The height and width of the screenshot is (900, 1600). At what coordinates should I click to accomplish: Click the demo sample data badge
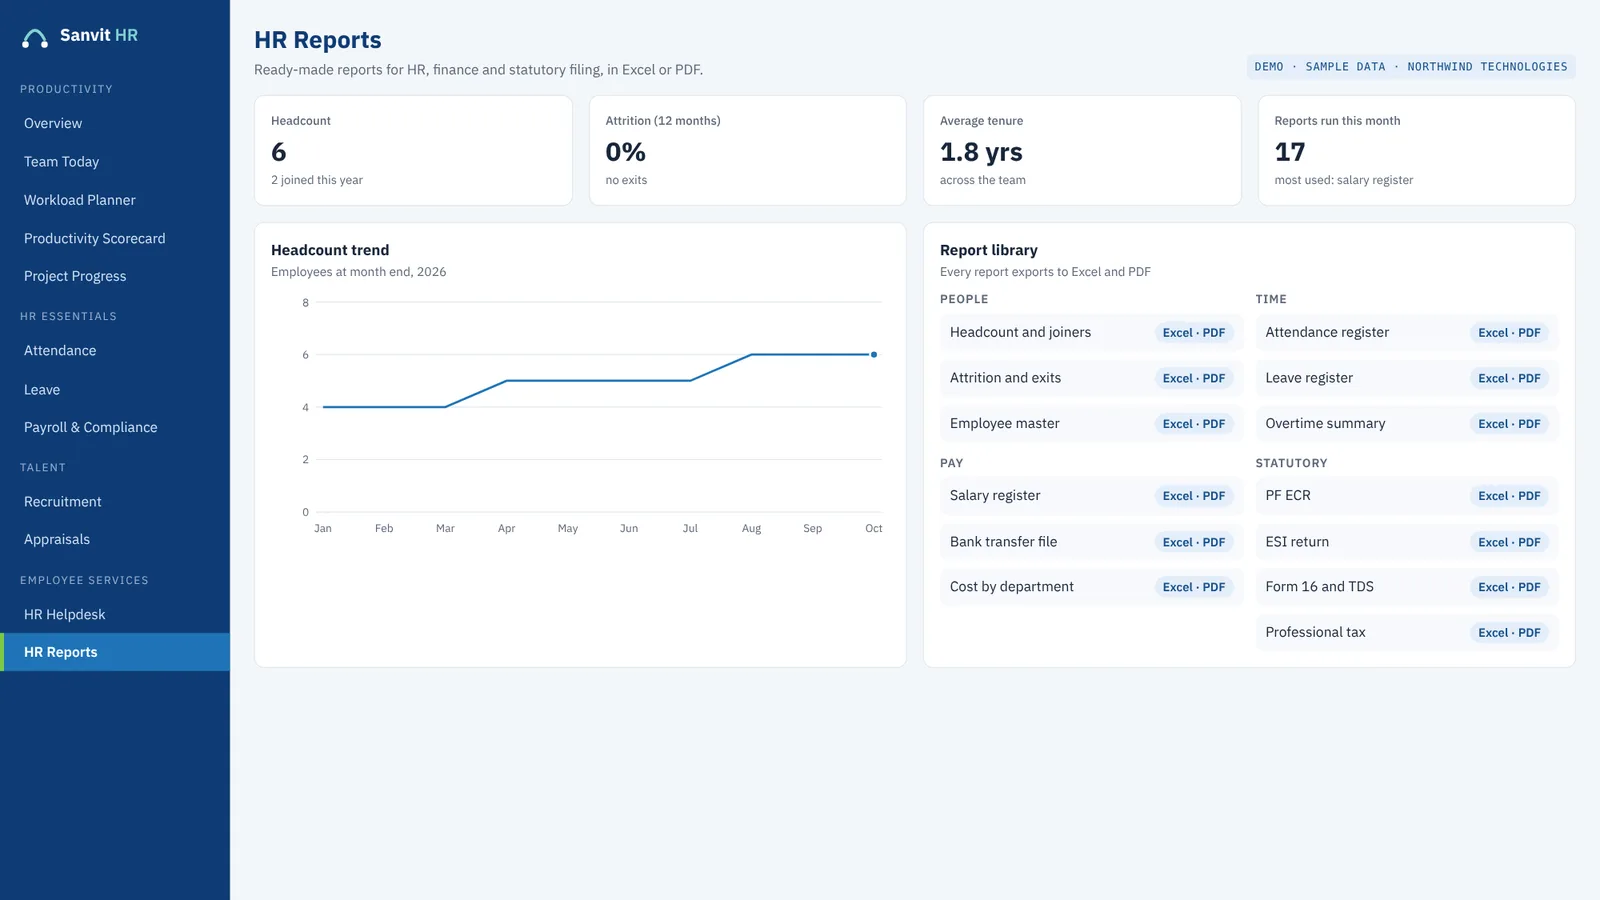1411,67
